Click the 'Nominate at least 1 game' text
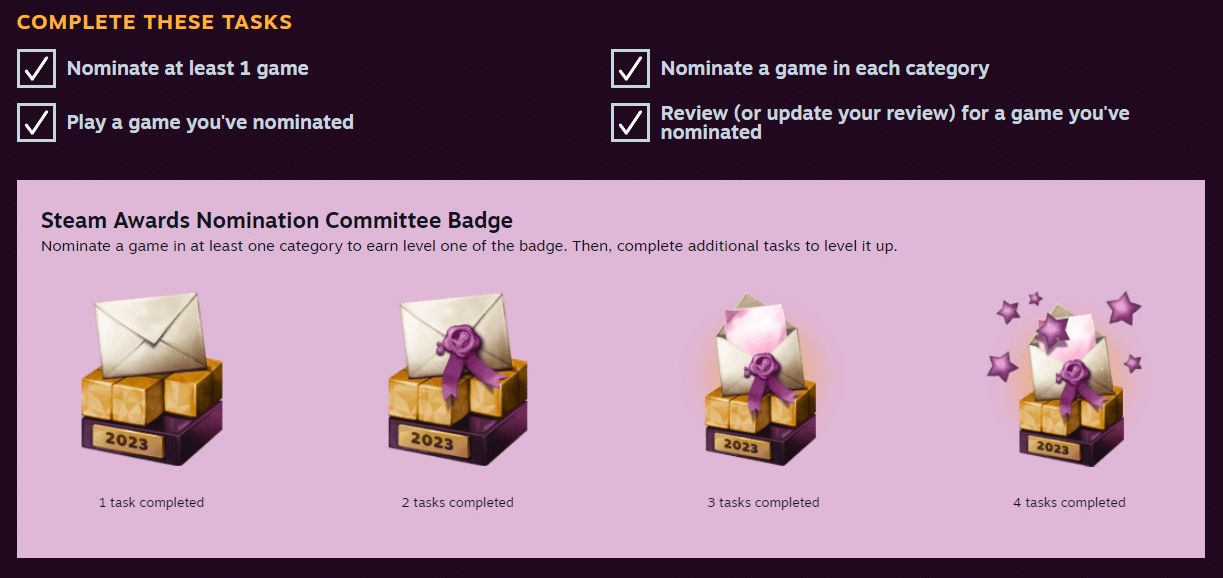 [188, 69]
